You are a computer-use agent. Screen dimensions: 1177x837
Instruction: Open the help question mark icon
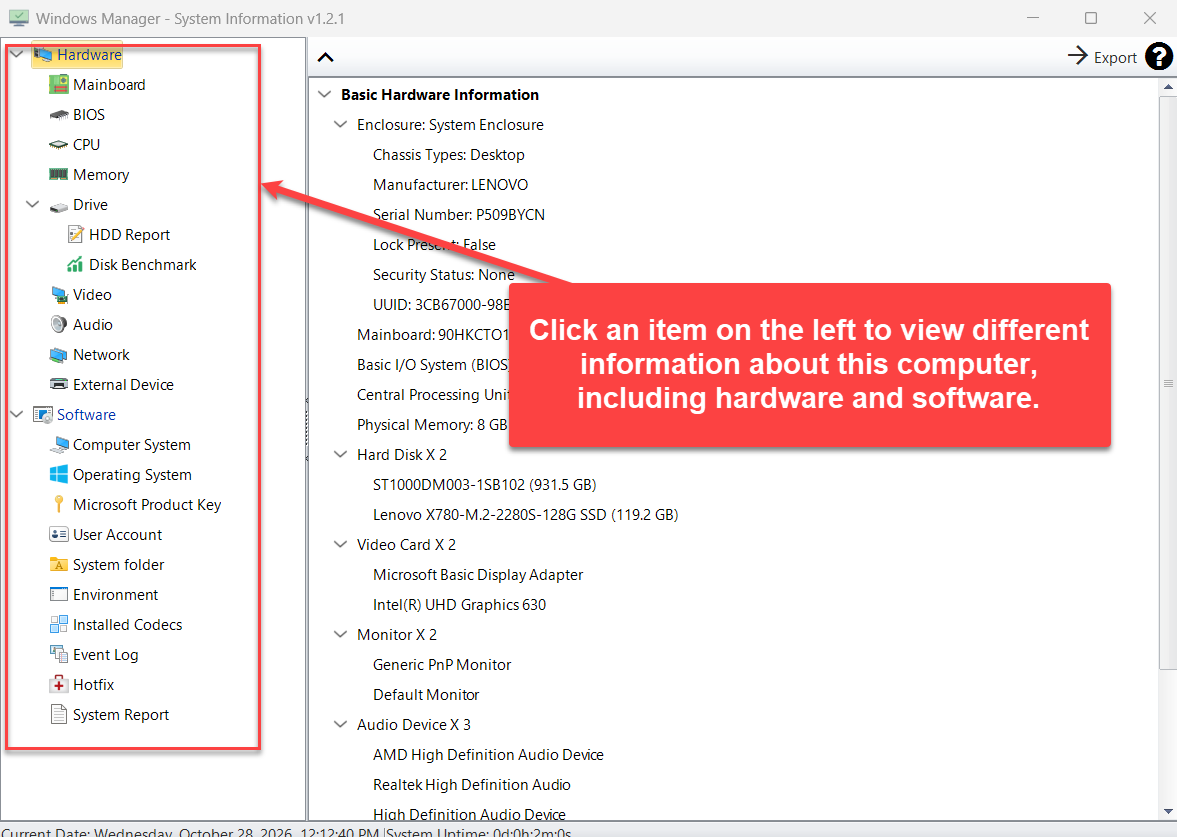tap(1158, 56)
